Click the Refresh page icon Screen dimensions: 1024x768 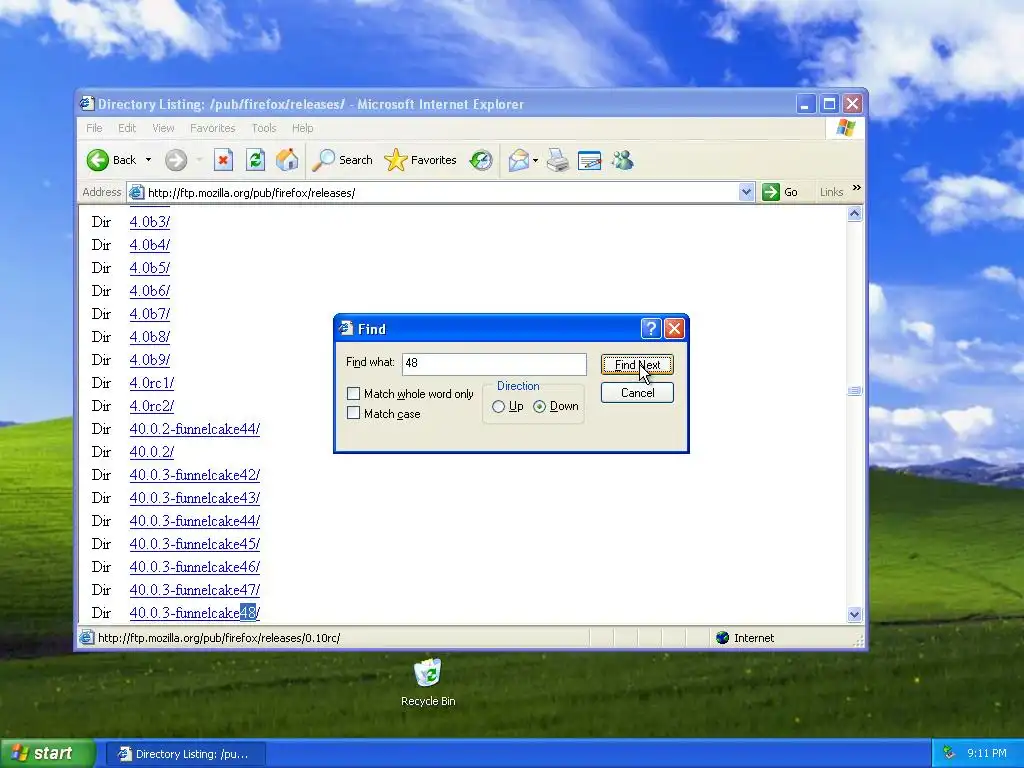click(x=255, y=160)
